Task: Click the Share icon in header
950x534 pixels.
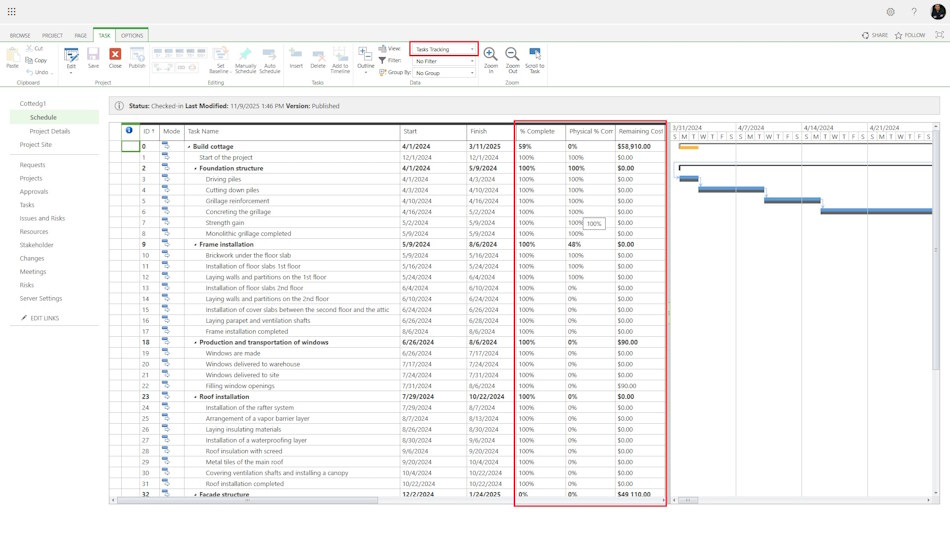Action: 865,35
